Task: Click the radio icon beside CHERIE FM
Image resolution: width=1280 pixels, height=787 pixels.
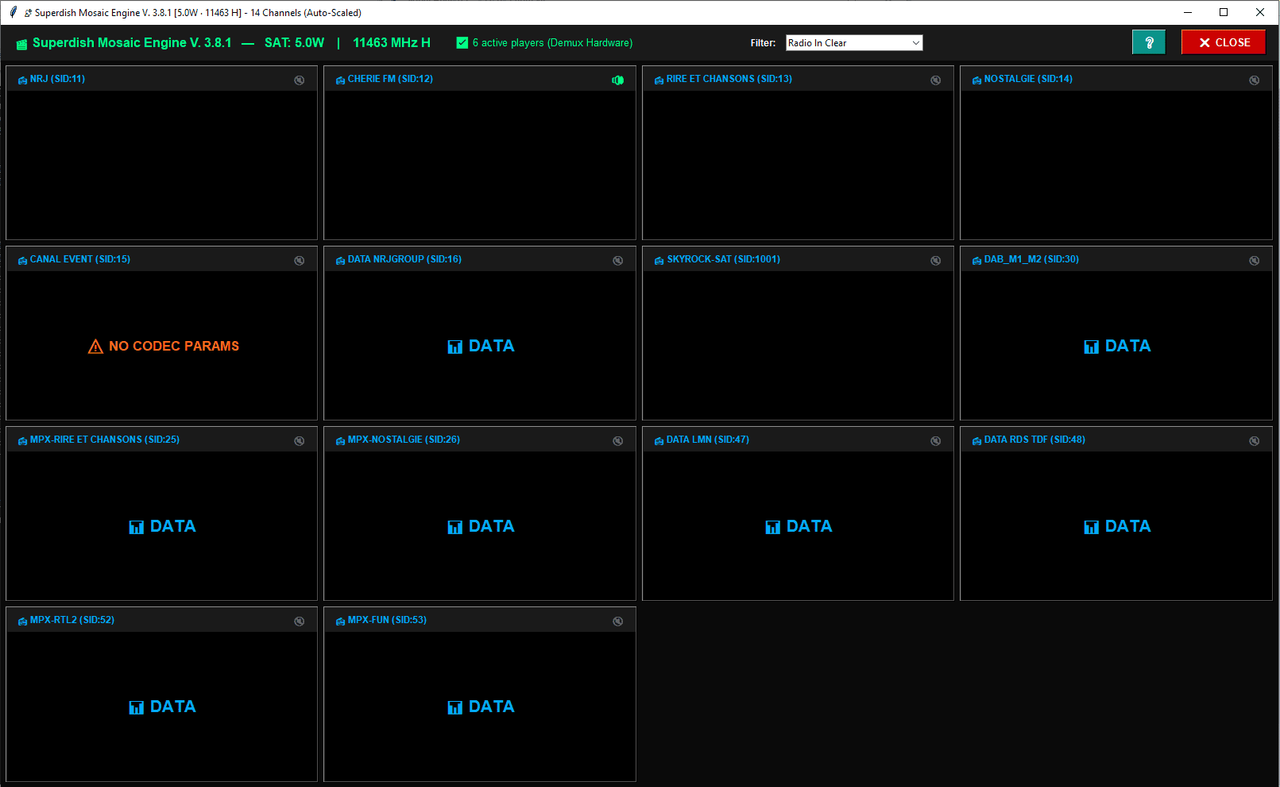Action: pyautogui.click(x=341, y=80)
